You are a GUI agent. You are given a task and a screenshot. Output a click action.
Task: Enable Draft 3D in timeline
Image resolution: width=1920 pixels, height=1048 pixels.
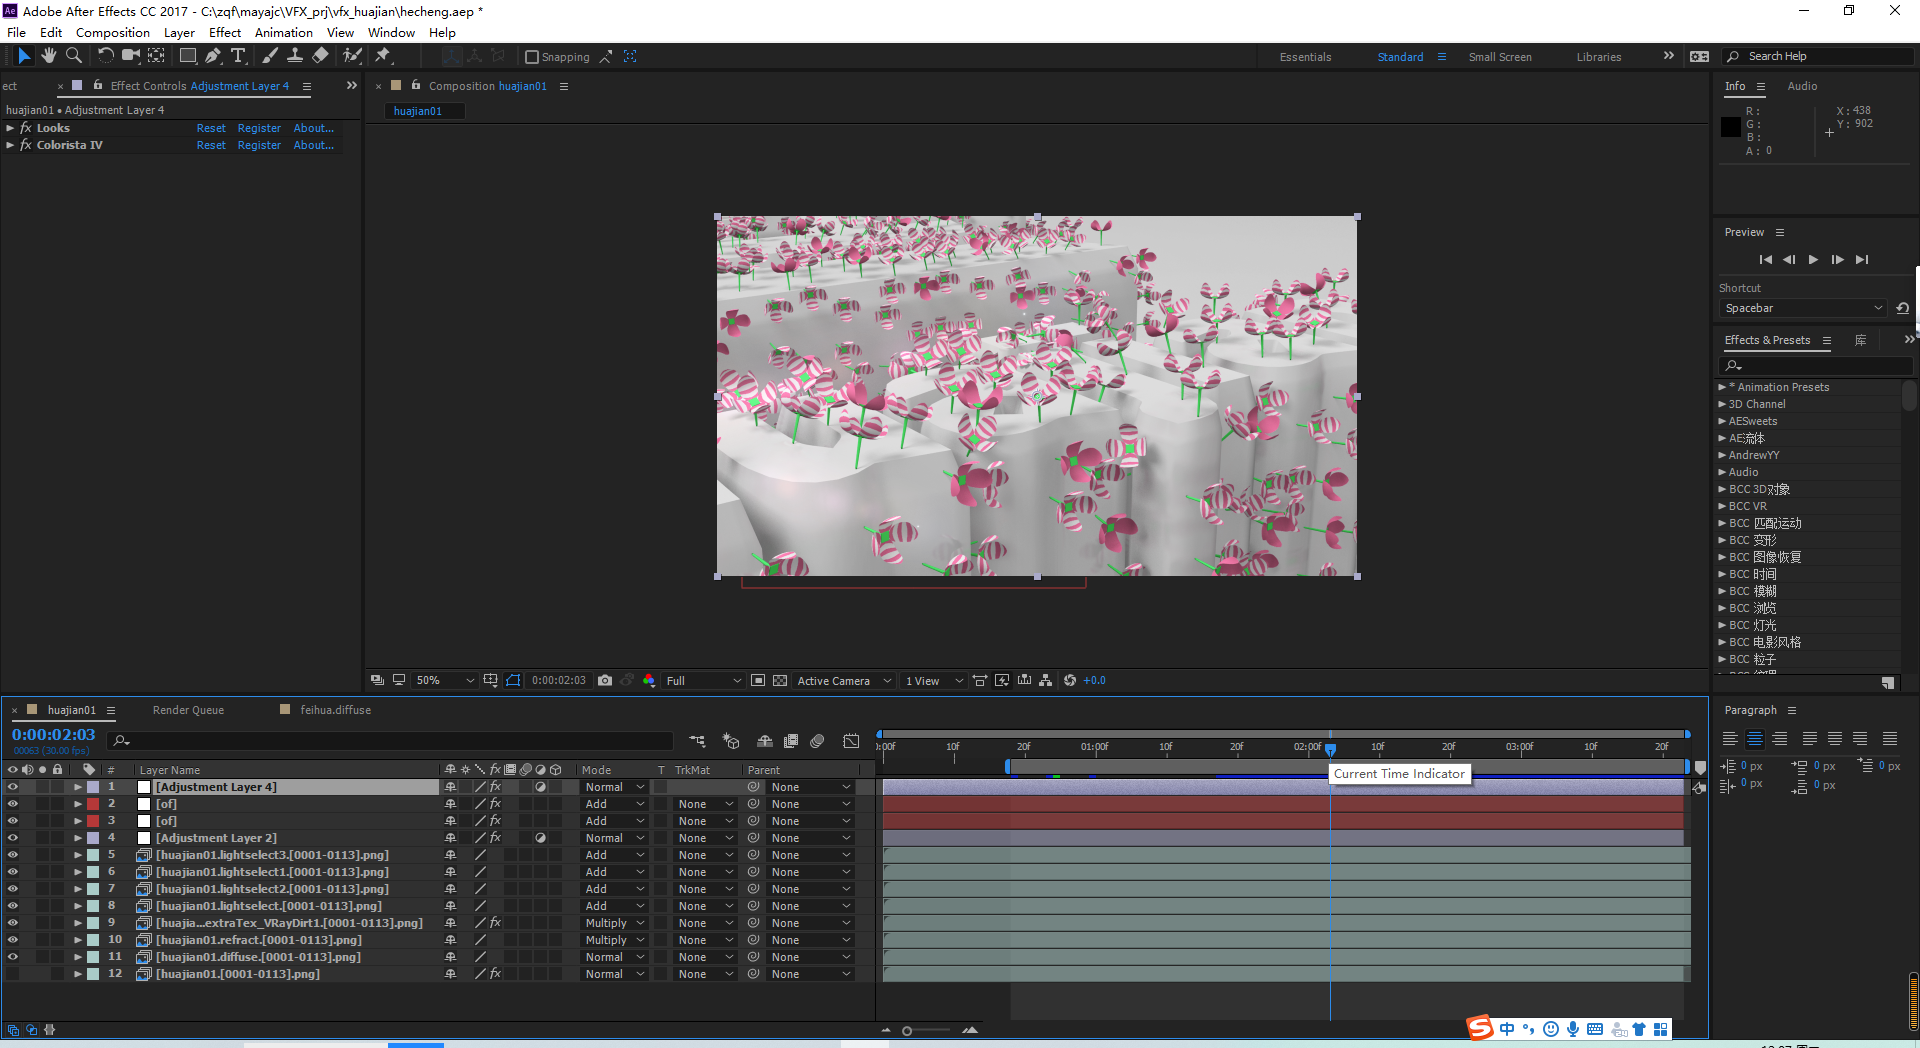point(731,741)
